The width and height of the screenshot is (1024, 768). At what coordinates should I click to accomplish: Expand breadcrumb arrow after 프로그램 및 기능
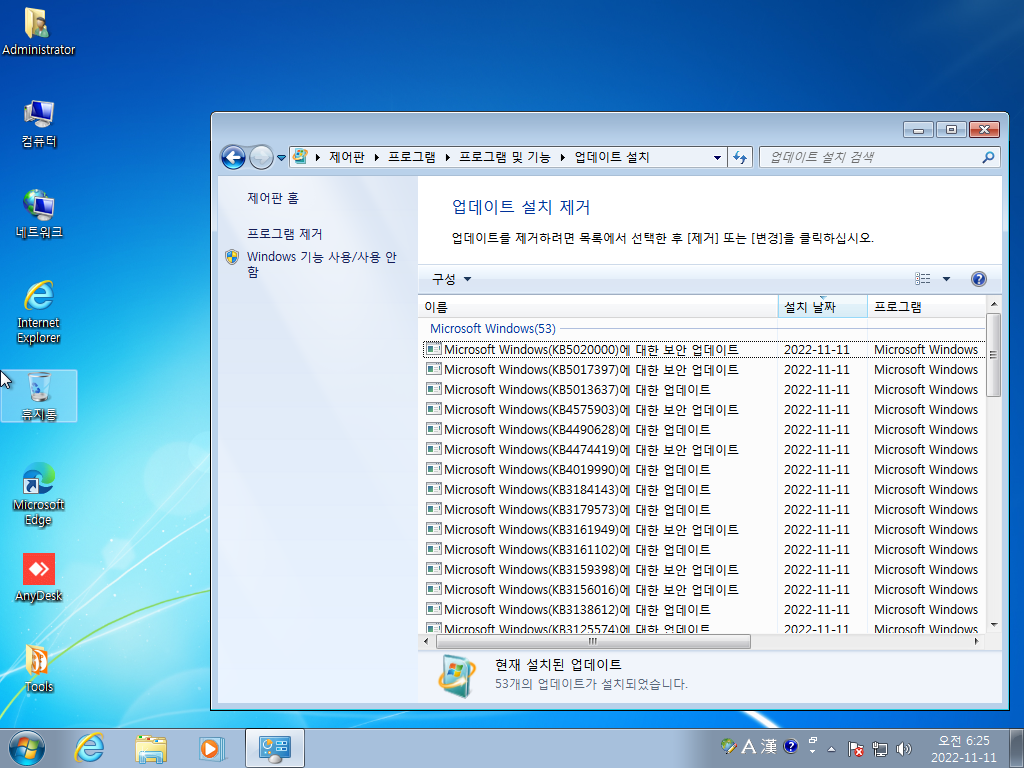click(562, 157)
